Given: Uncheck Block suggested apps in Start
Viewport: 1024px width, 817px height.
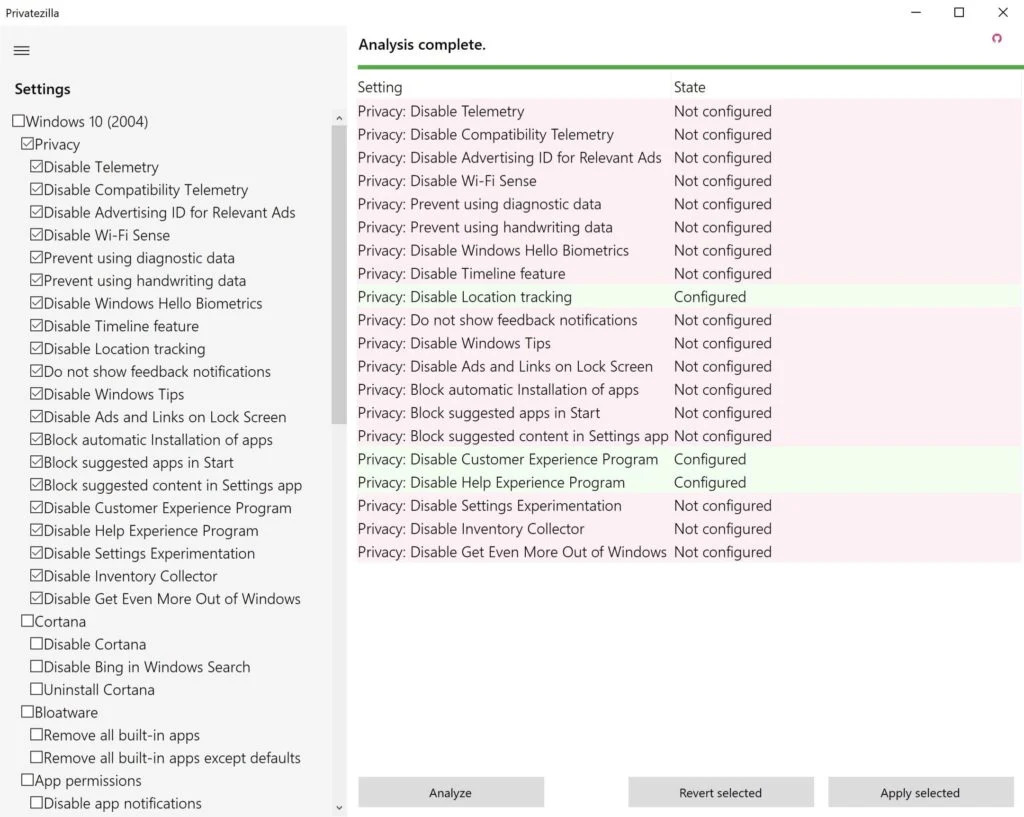Looking at the screenshot, I should 37,462.
